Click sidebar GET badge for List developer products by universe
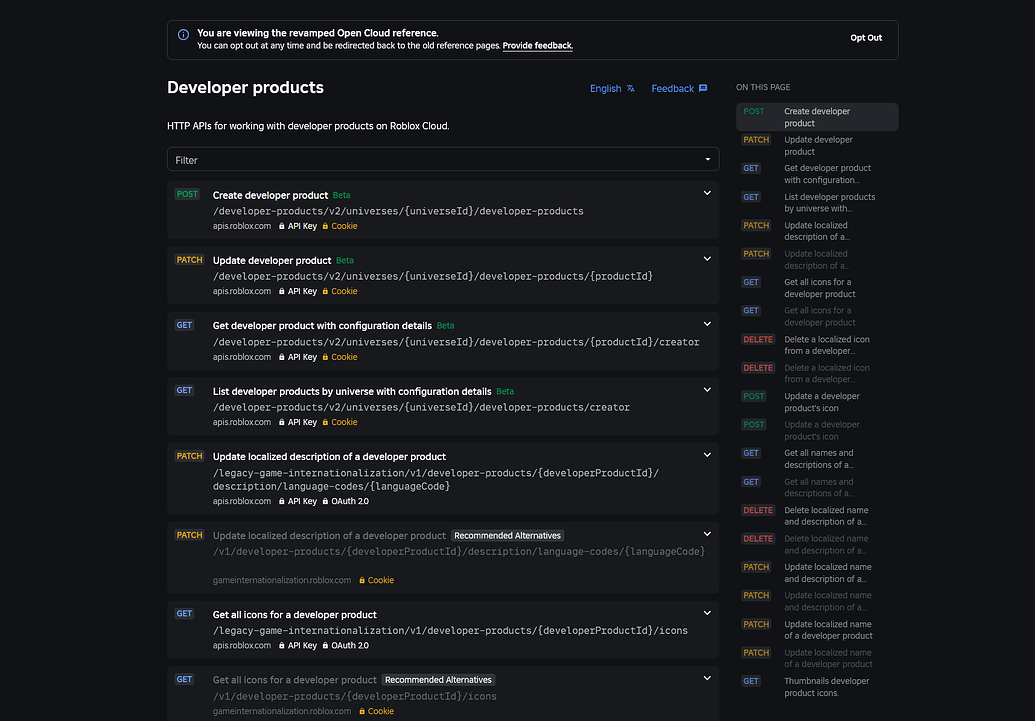Viewport: 1035px width, 721px height. (751, 197)
